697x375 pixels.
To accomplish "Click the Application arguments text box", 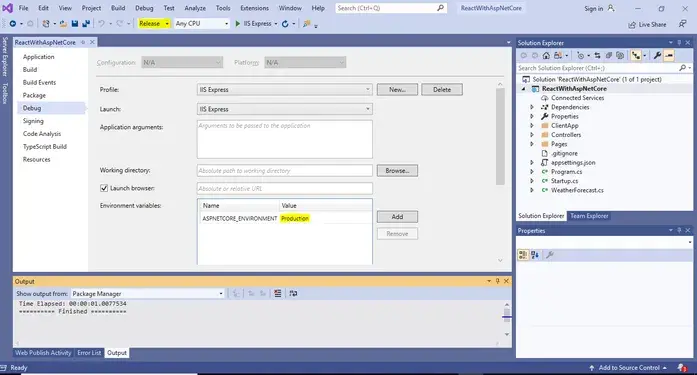I will point(284,139).
